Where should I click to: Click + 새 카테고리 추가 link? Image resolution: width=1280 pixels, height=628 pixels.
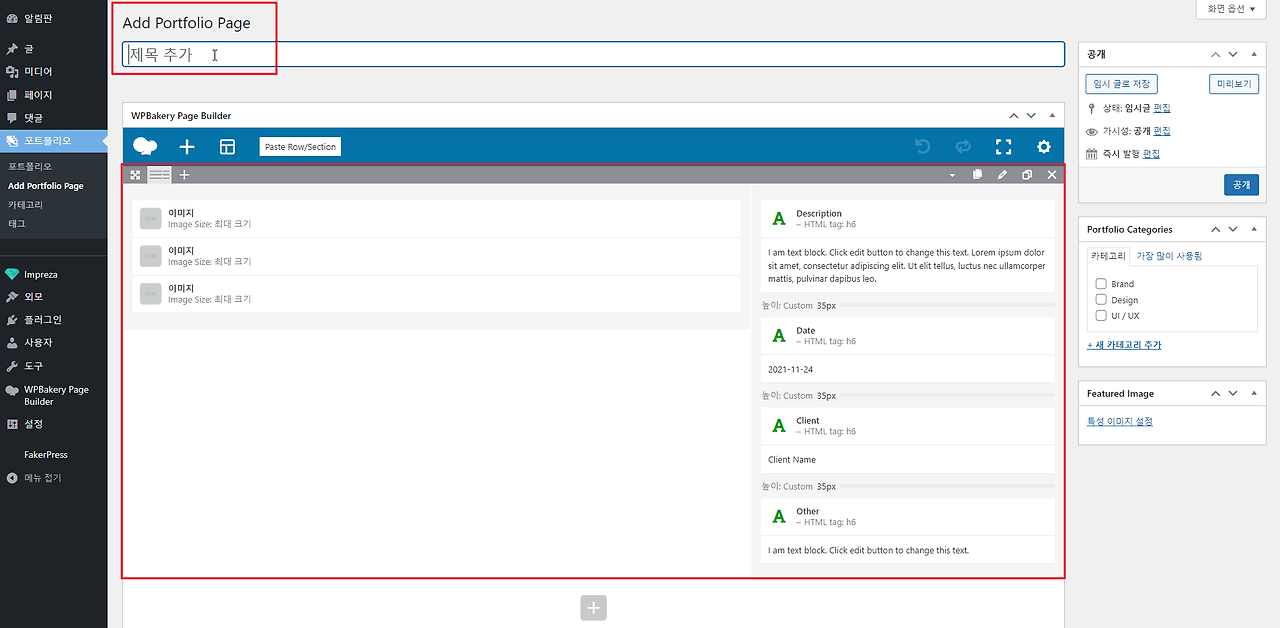pos(1124,345)
